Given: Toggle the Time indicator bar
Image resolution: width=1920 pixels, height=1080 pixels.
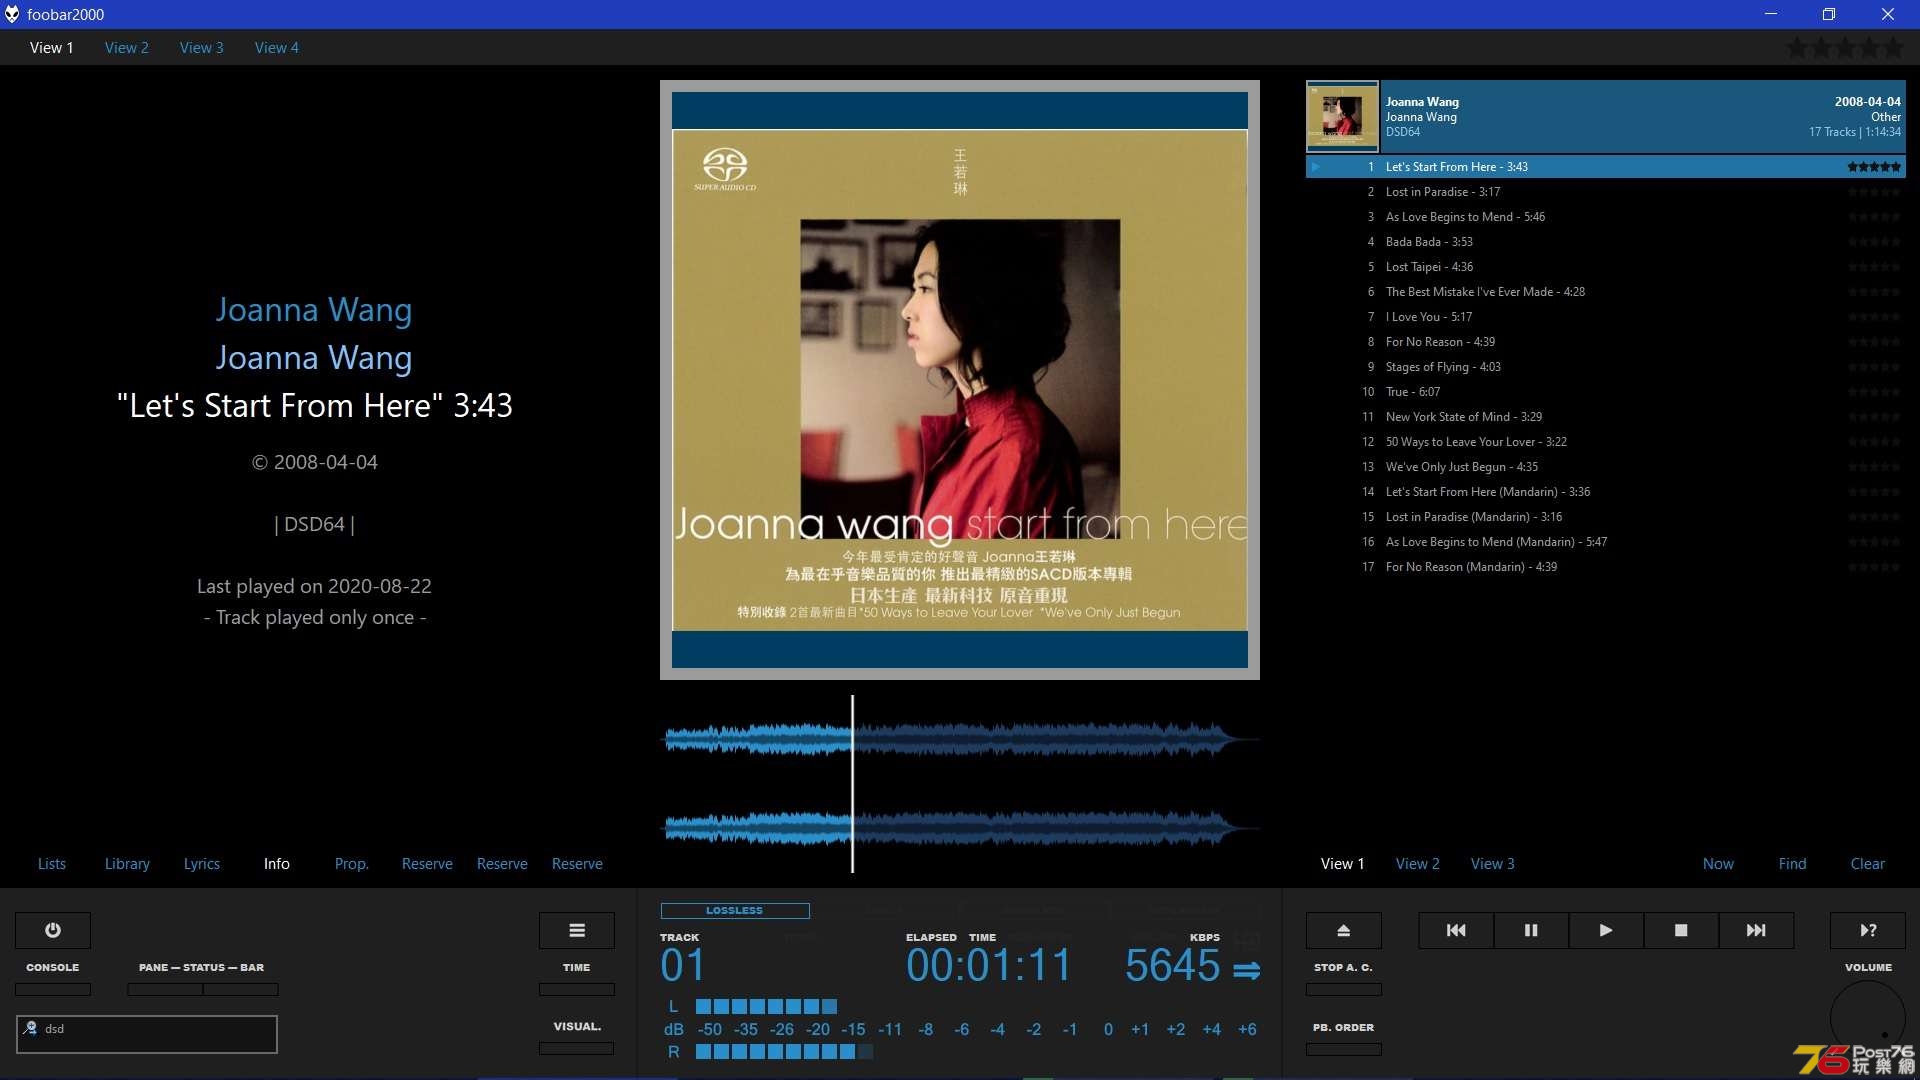Looking at the screenshot, I should coord(577,989).
